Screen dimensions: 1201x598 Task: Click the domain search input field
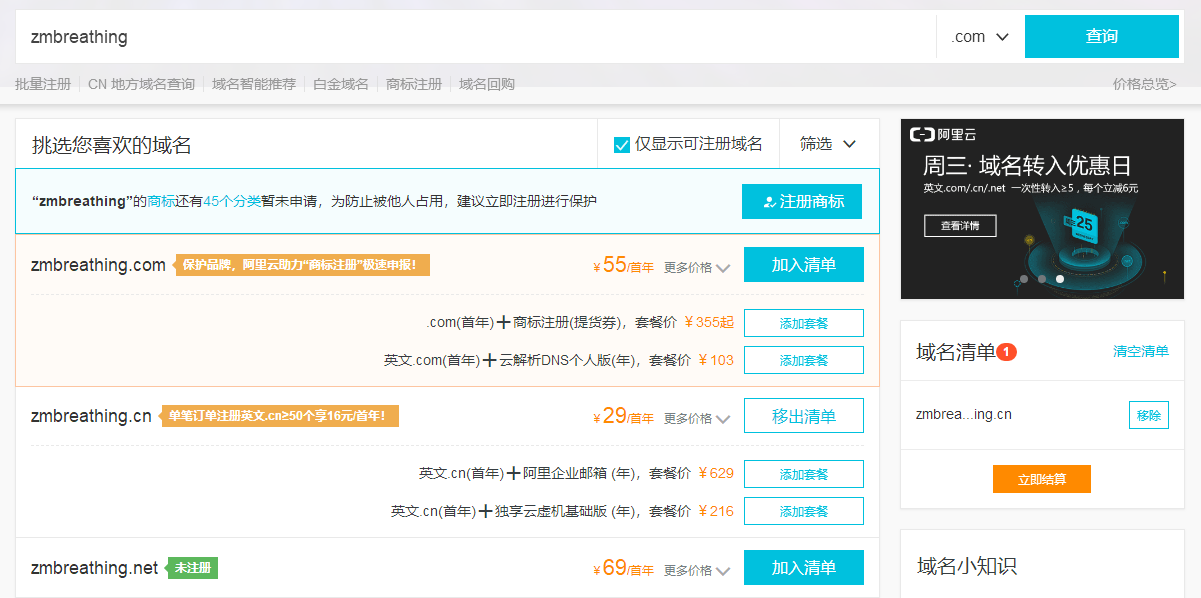point(476,37)
